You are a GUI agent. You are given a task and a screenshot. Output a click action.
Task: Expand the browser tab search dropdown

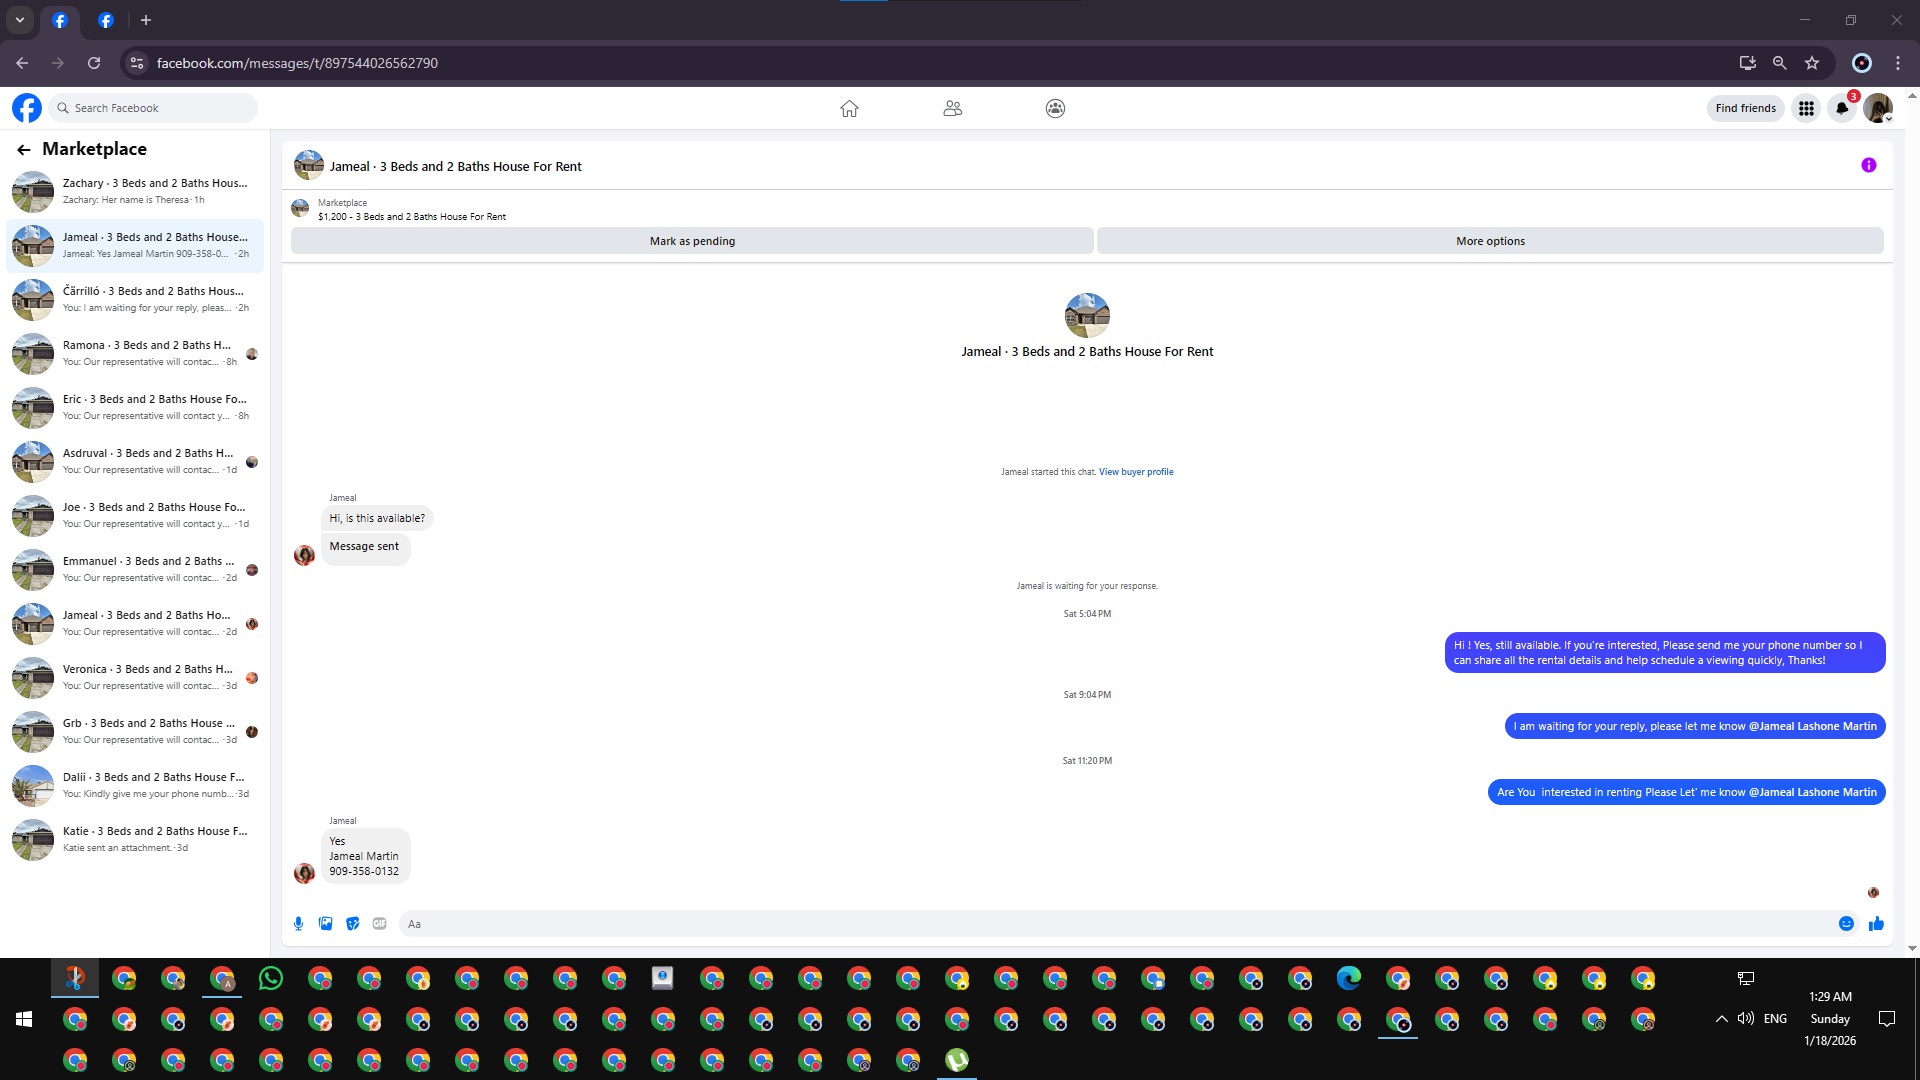point(20,20)
